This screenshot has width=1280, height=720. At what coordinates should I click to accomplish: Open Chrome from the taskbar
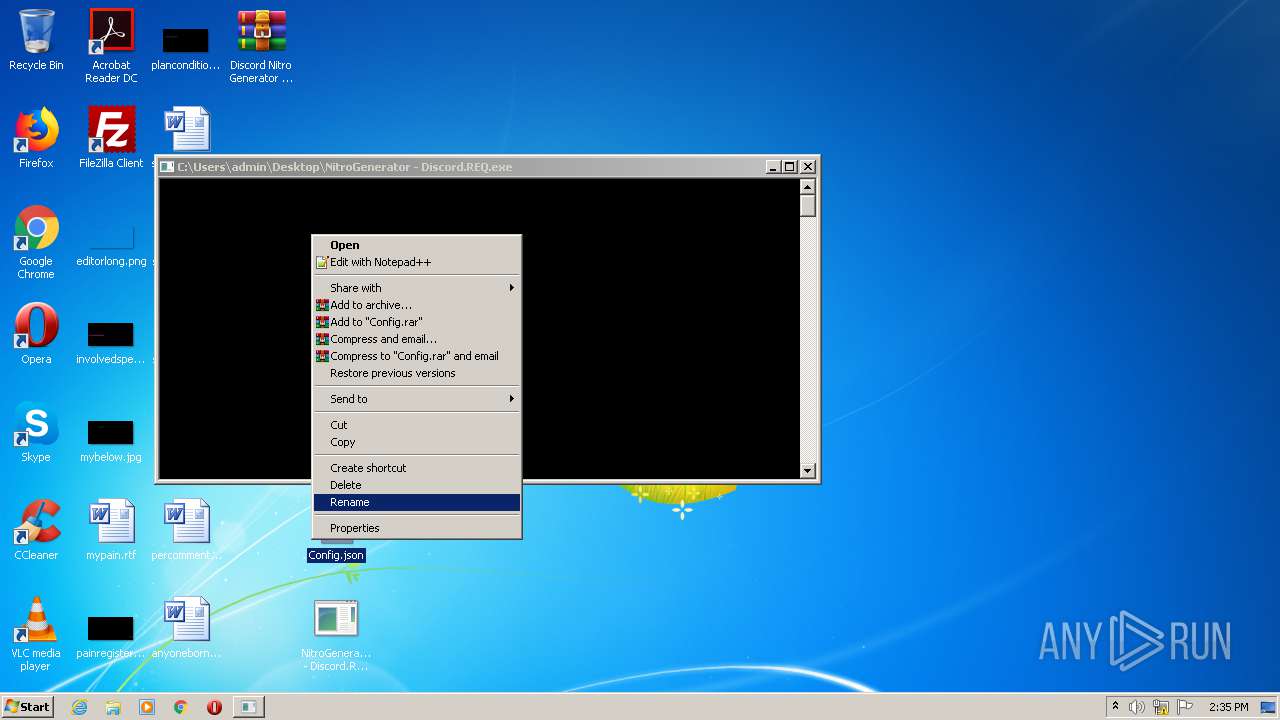(x=181, y=707)
